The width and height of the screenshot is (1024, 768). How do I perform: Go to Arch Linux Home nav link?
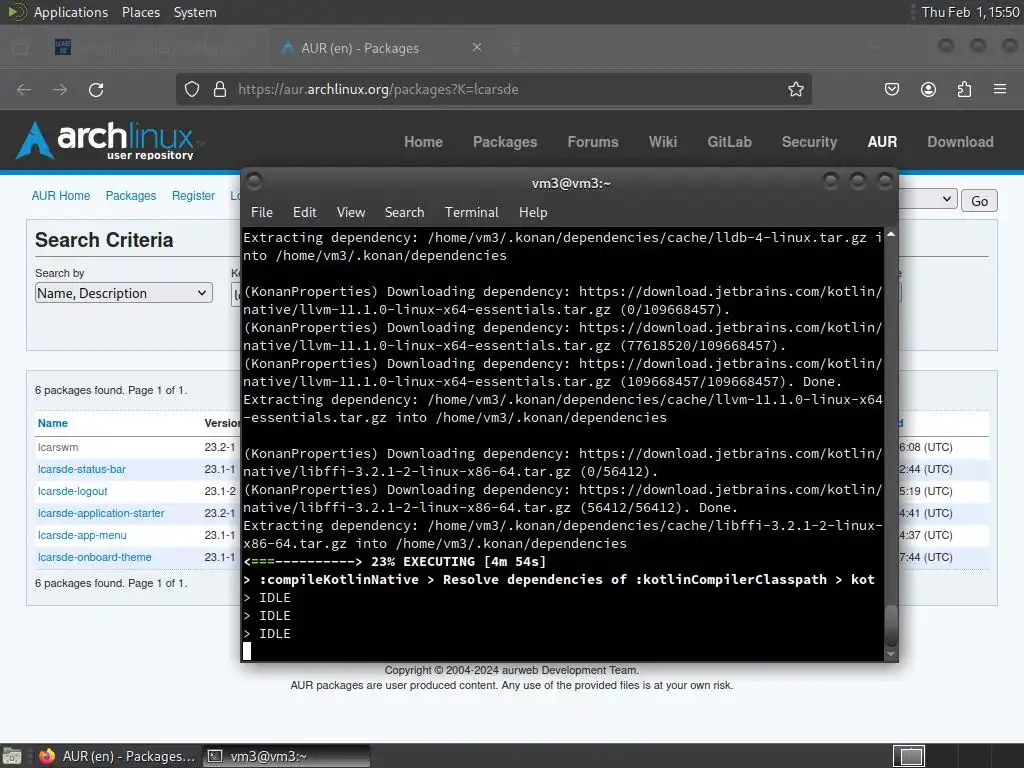(x=423, y=142)
